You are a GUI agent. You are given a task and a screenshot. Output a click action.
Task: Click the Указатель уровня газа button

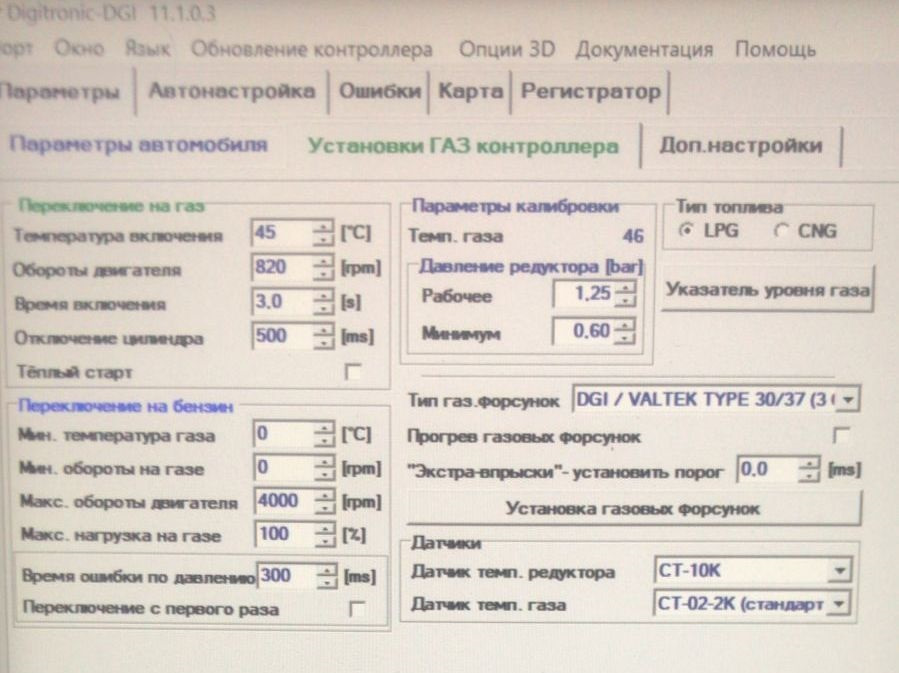click(767, 289)
